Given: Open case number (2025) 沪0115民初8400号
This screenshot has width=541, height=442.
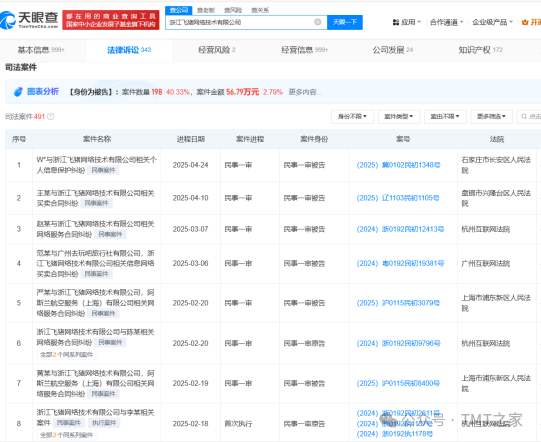Looking at the screenshot, I should click(398, 383).
